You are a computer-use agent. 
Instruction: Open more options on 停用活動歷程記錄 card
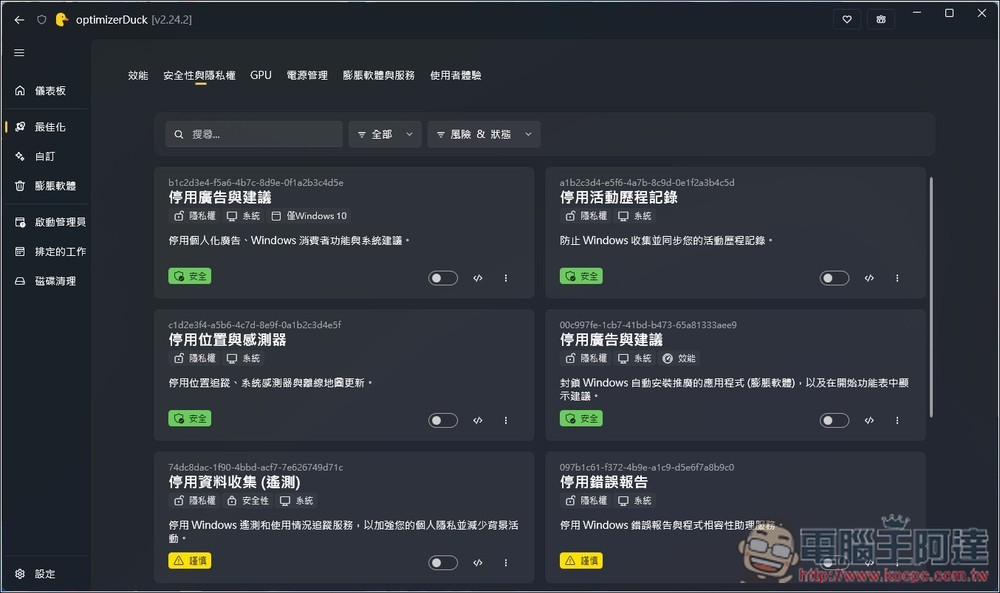(x=897, y=278)
